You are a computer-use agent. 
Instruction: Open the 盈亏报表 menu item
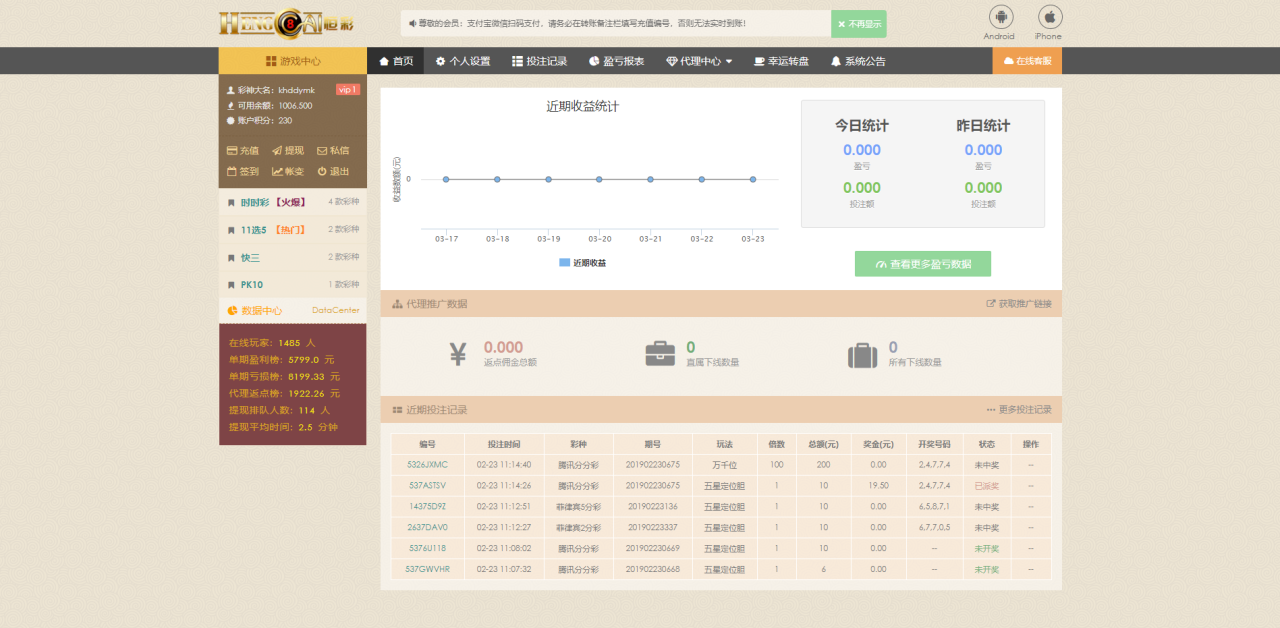(616, 61)
